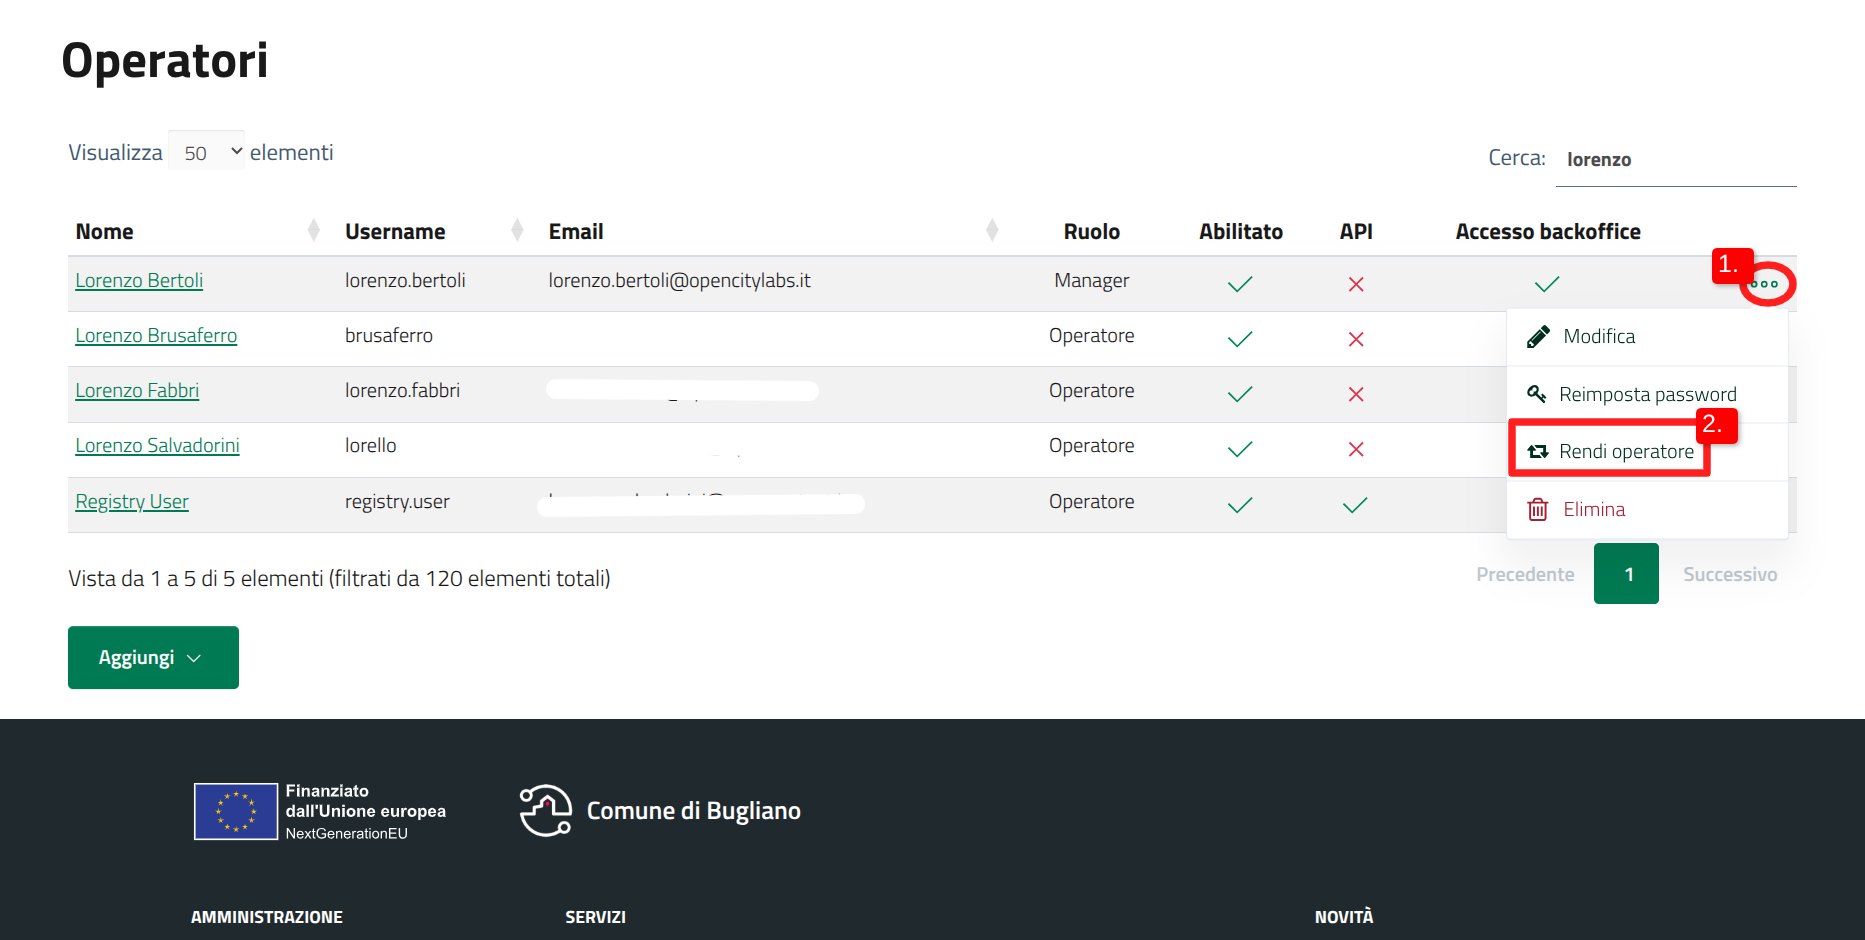Sort table by Nome using sort arrows
The width and height of the screenshot is (1865, 940).
coord(314,230)
